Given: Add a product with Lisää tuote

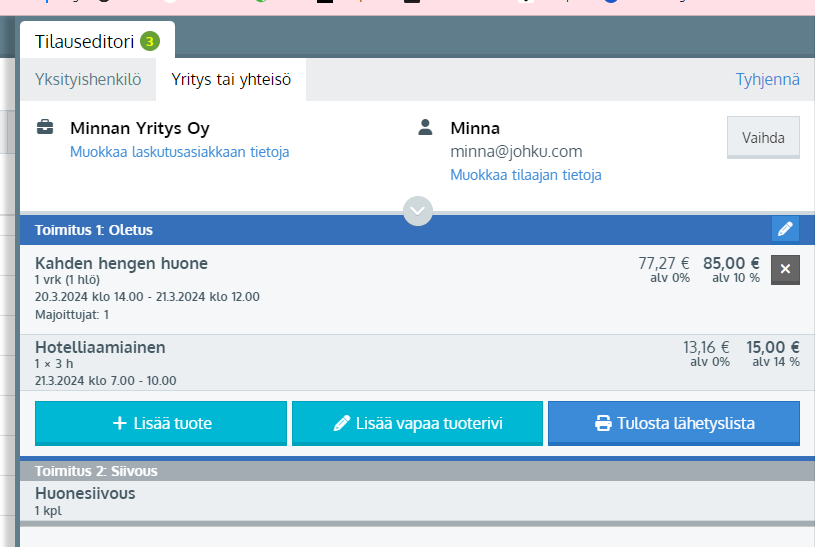Looking at the screenshot, I should point(161,423).
